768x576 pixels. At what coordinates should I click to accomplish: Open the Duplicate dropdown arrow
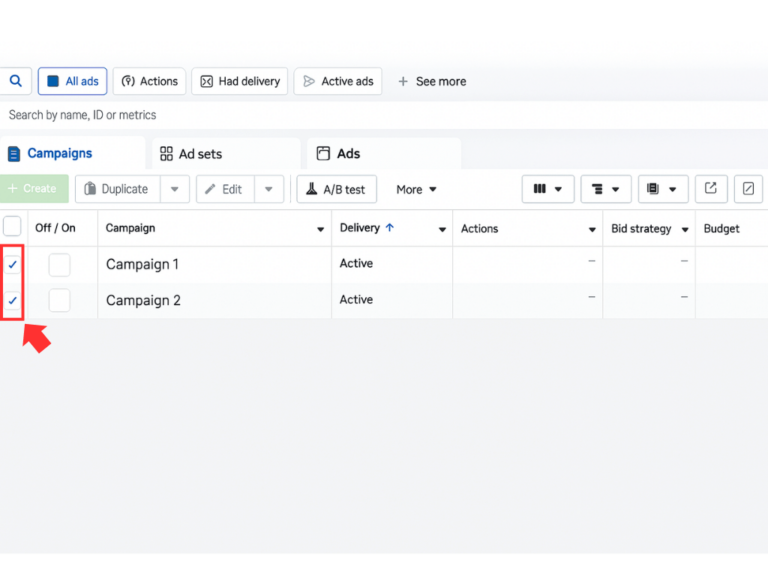click(175, 189)
